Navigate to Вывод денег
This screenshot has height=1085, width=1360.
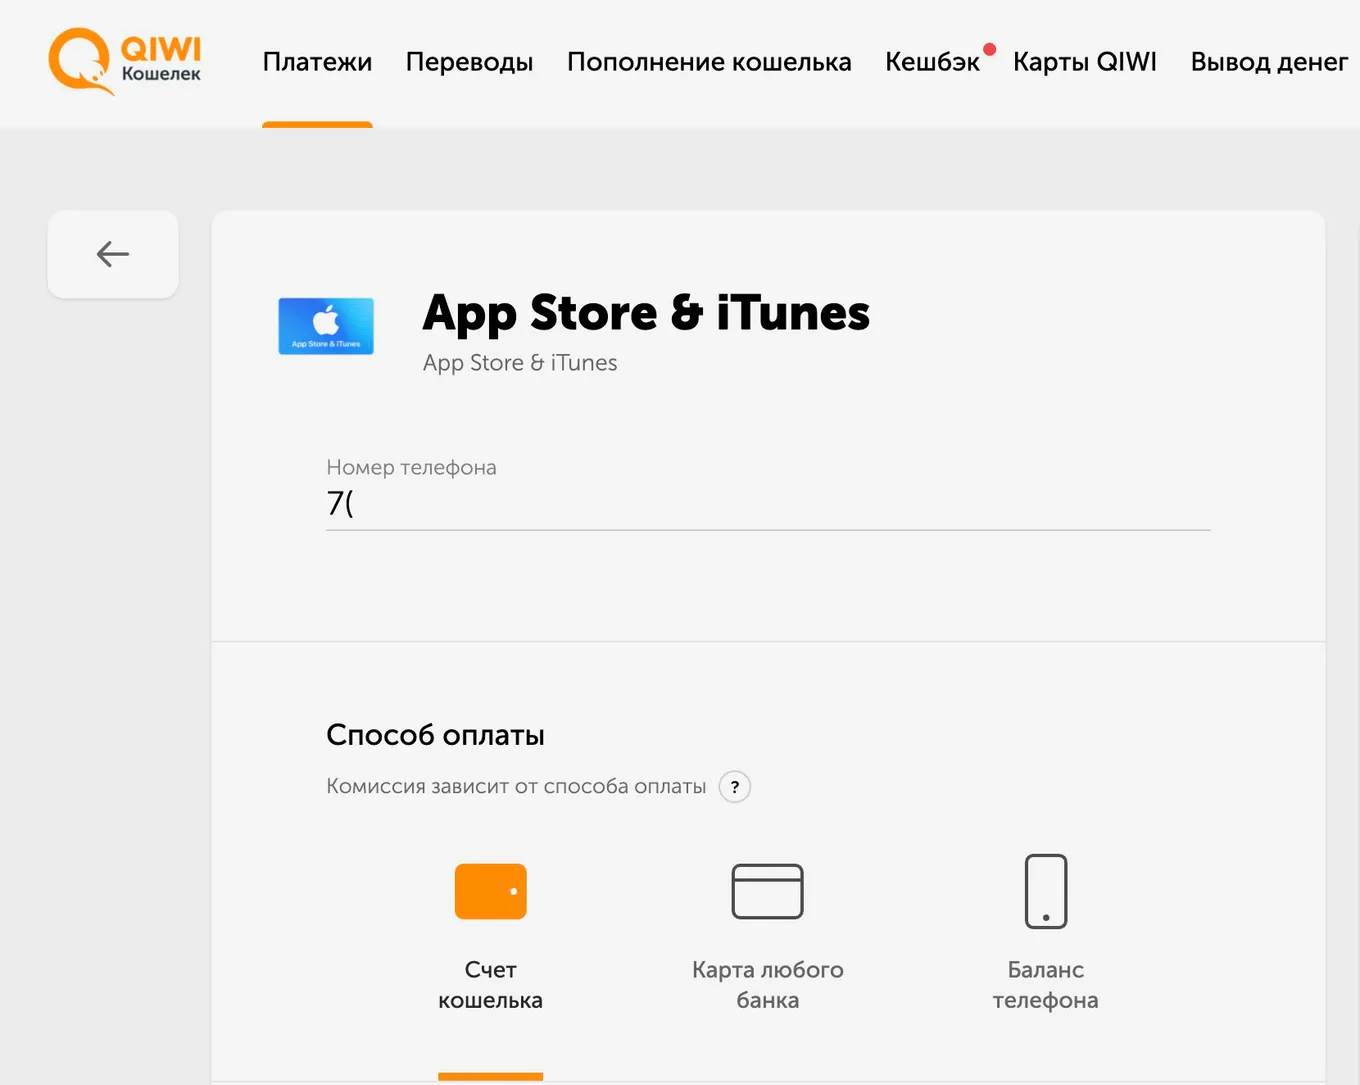tap(1269, 62)
